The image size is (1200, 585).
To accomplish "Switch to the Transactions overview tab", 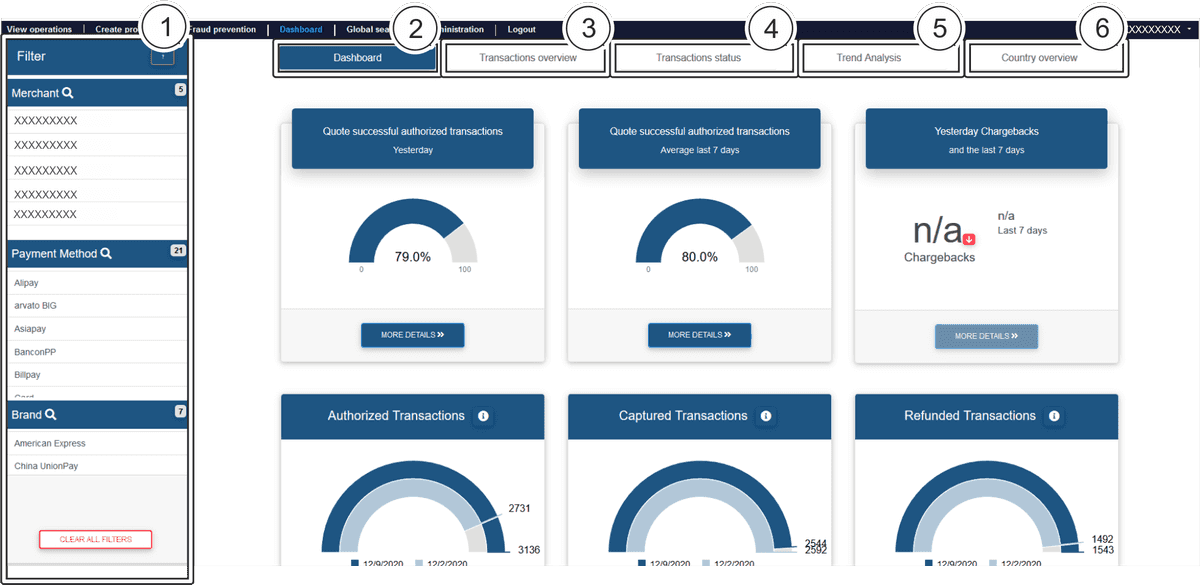I will pos(527,58).
